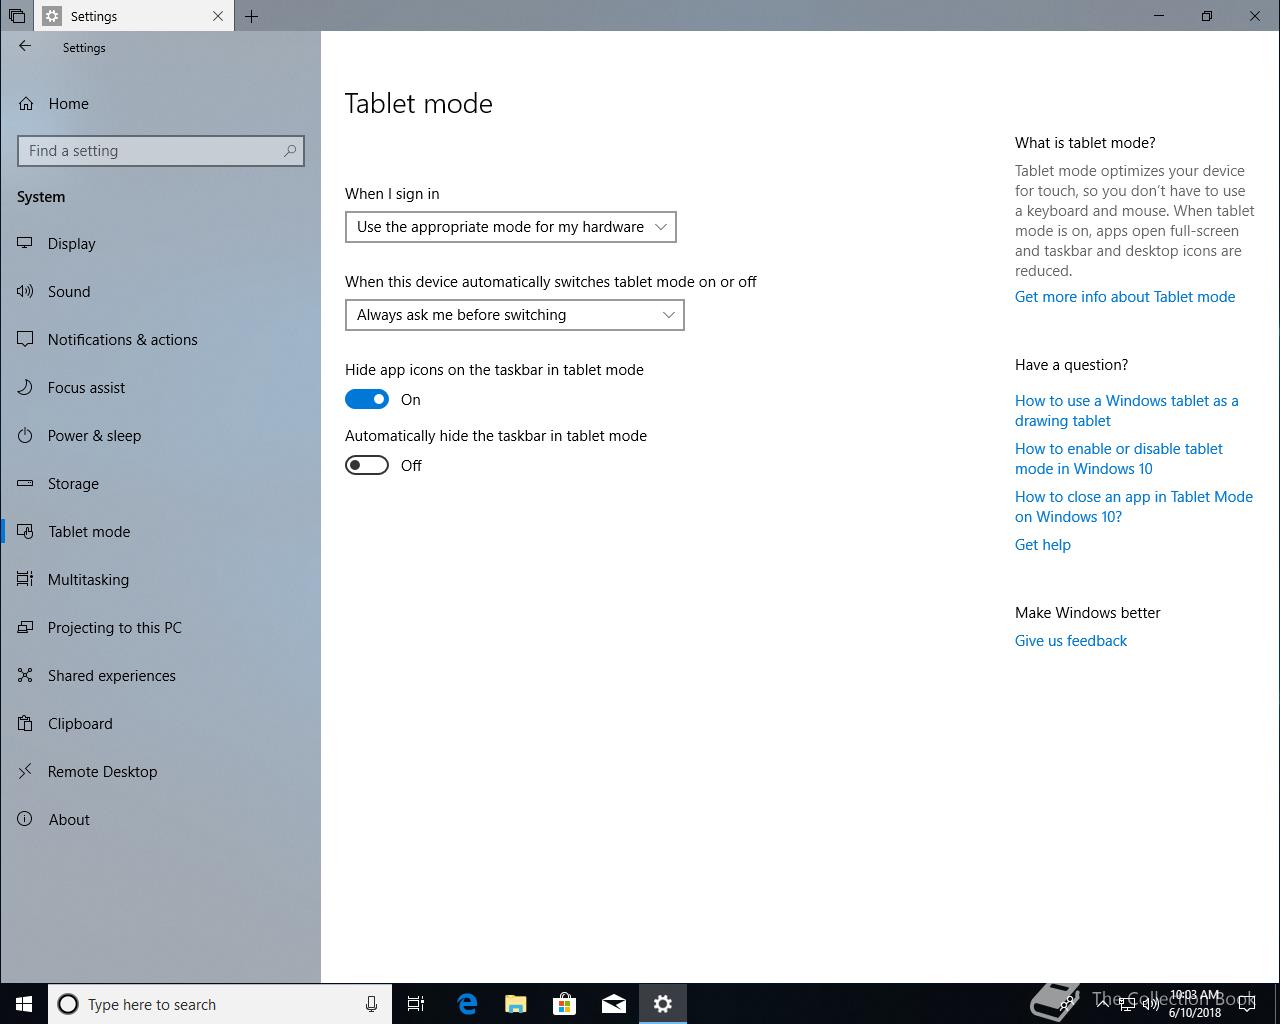Open About via info icon
The height and width of the screenshot is (1024, 1280).
26,820
